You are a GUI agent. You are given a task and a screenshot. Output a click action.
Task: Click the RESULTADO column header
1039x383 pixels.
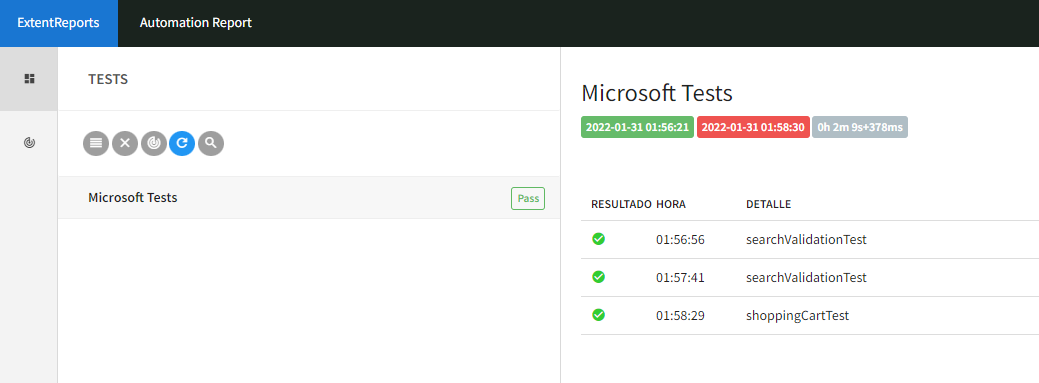point(622,204)
